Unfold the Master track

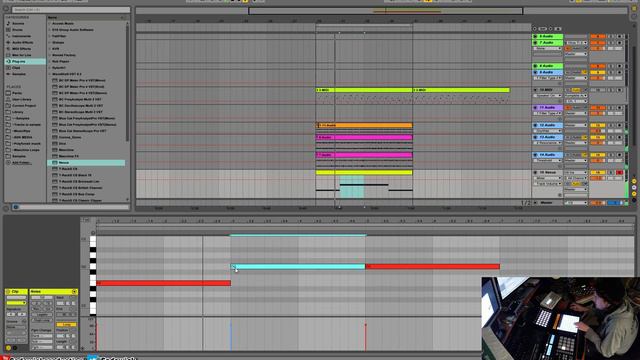tap(535, 203)
